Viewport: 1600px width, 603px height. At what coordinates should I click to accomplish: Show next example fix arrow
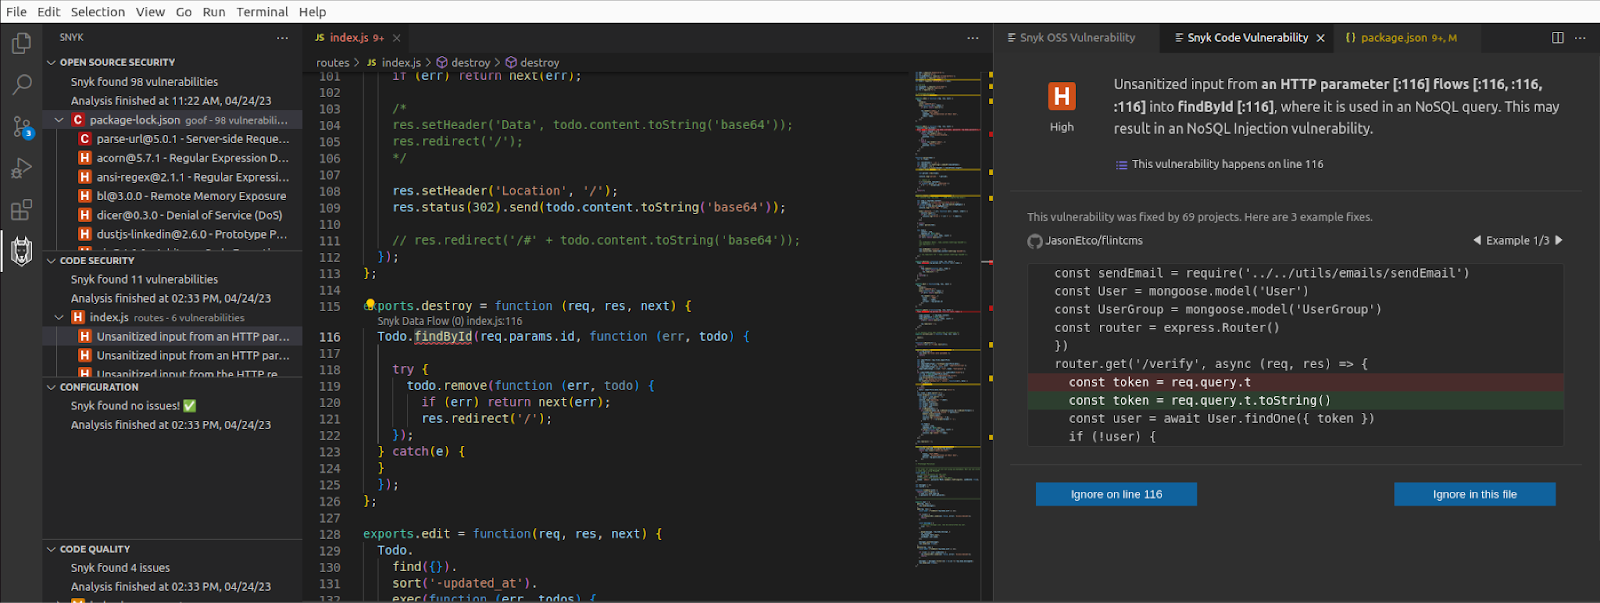(x=1558, y=240)
